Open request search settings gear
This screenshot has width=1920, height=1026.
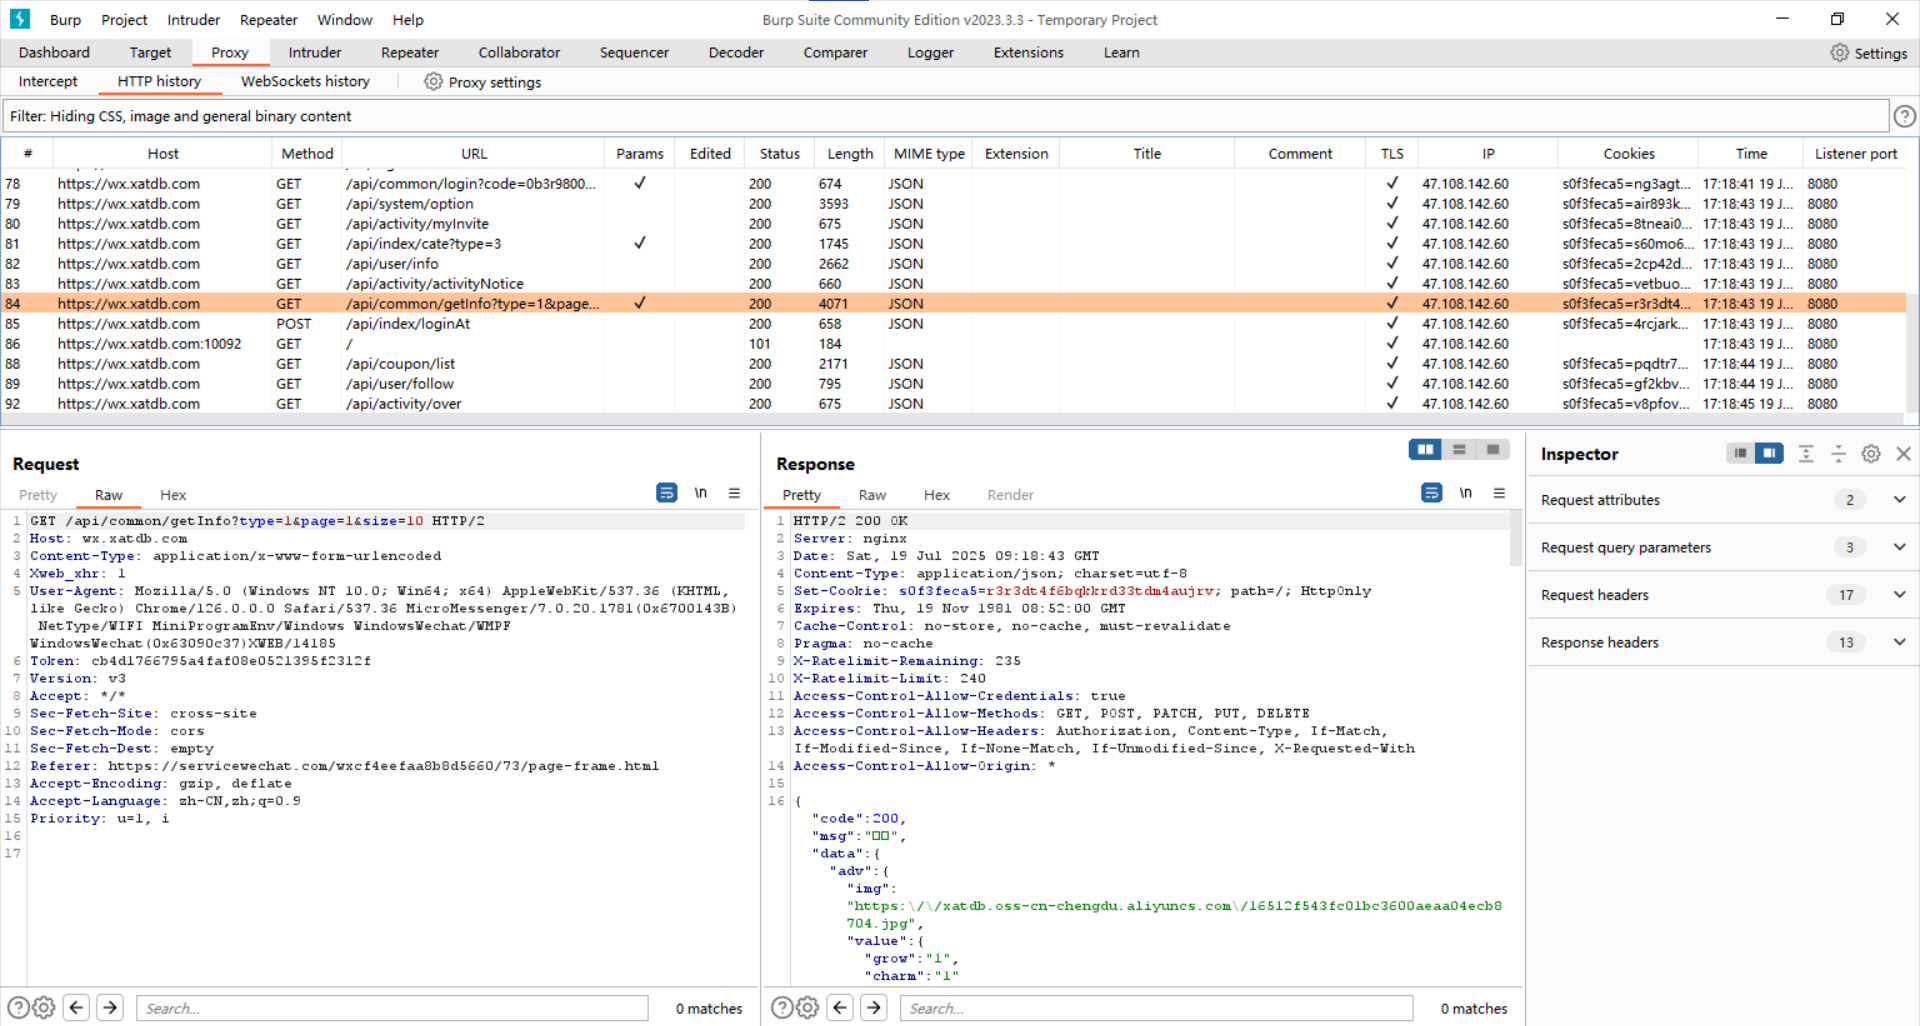(44, 1008)
